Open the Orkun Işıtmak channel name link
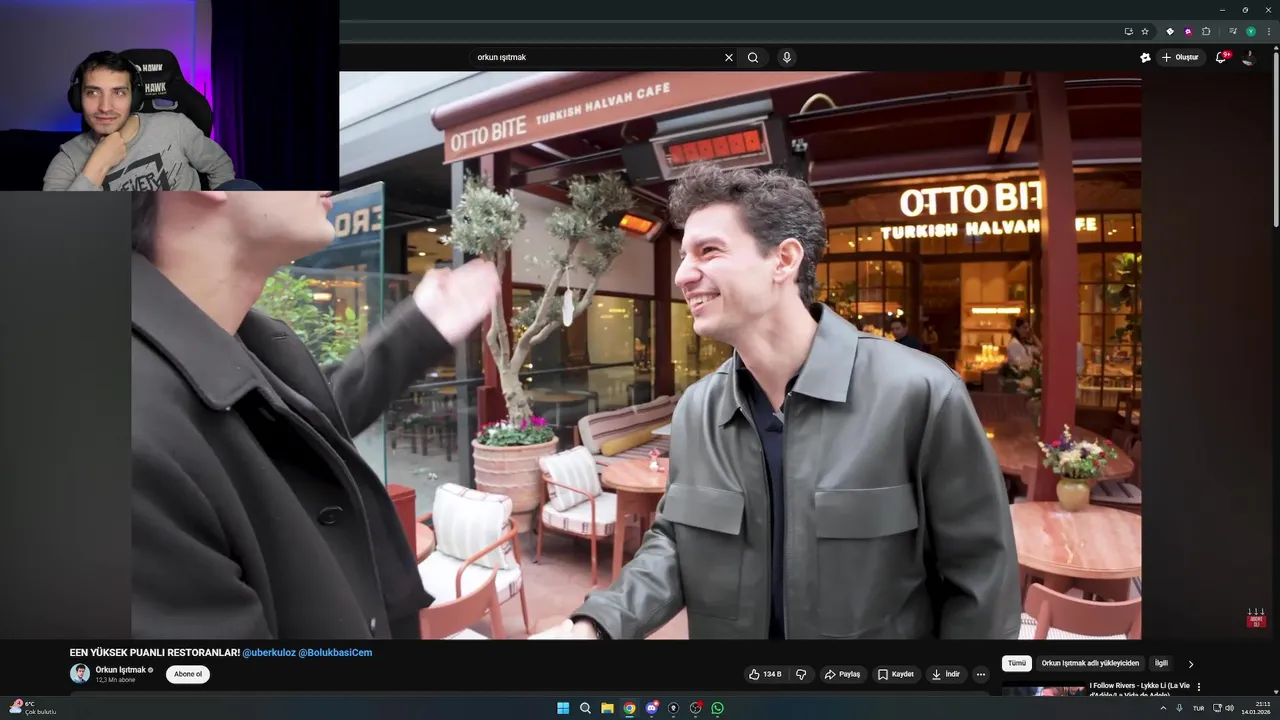This screenshot has height=720, width=1280. [x=121, y=670]
